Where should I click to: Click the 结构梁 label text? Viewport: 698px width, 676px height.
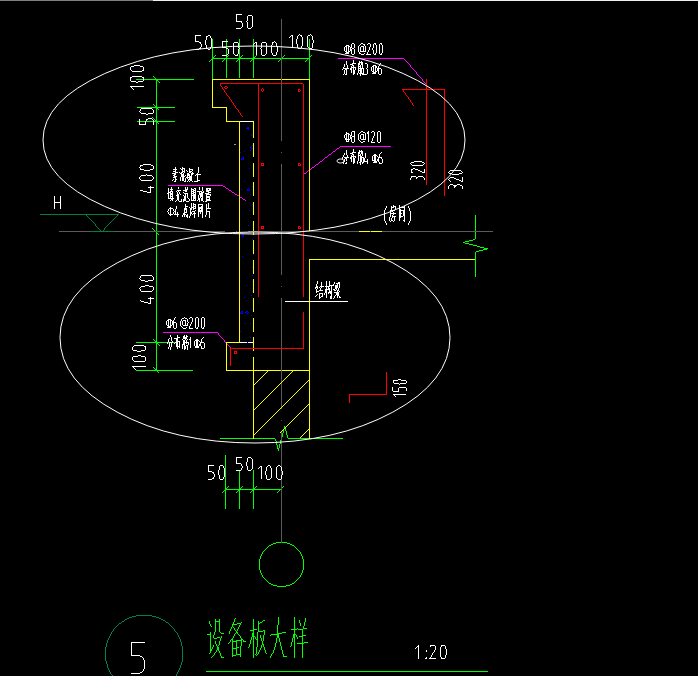(328, 292)
